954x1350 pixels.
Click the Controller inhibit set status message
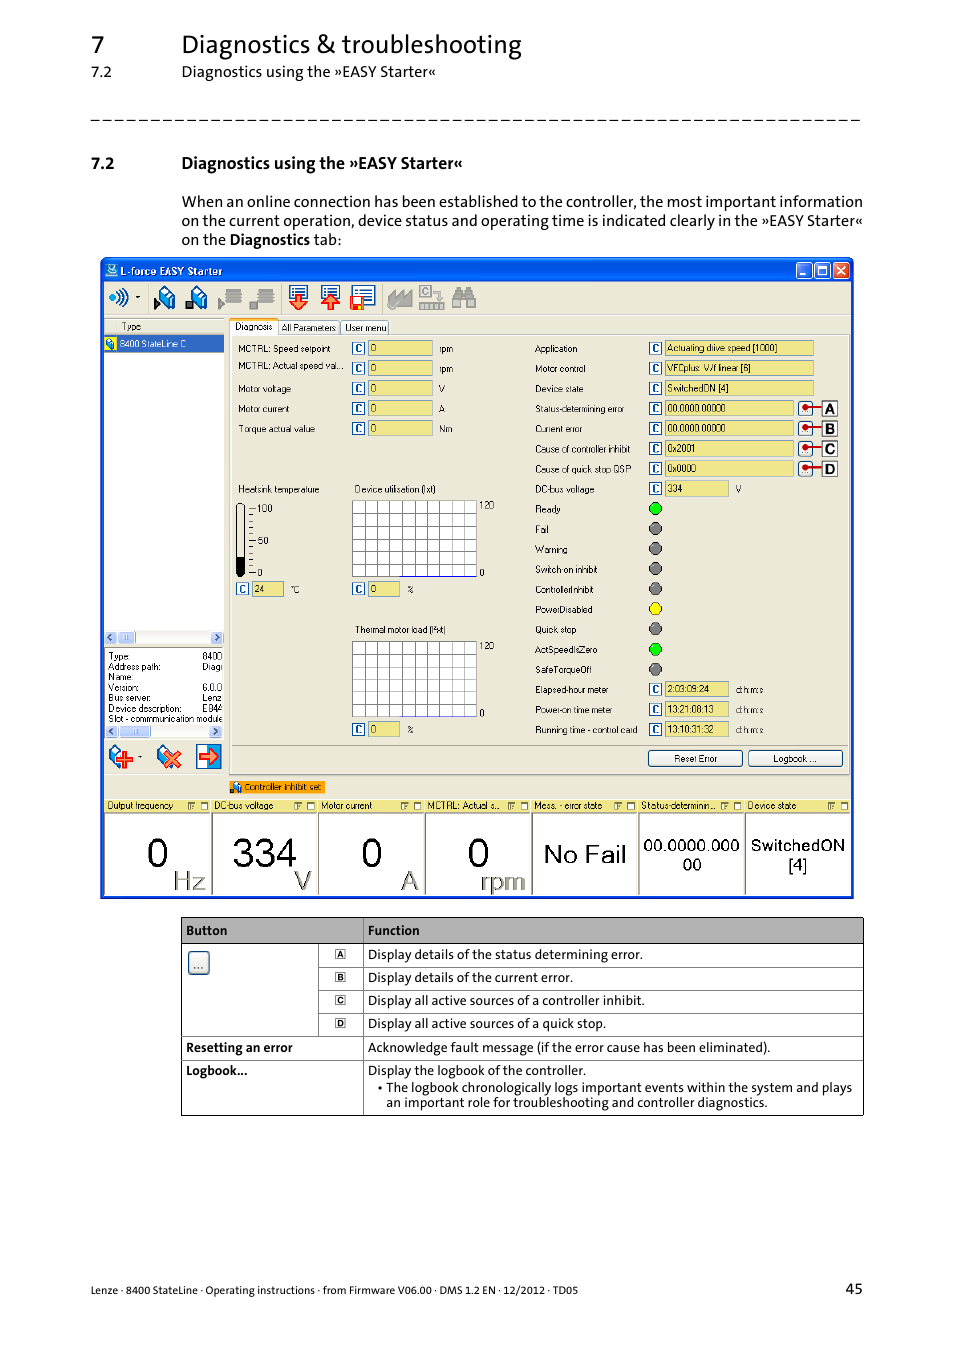(x=277, y=788)
